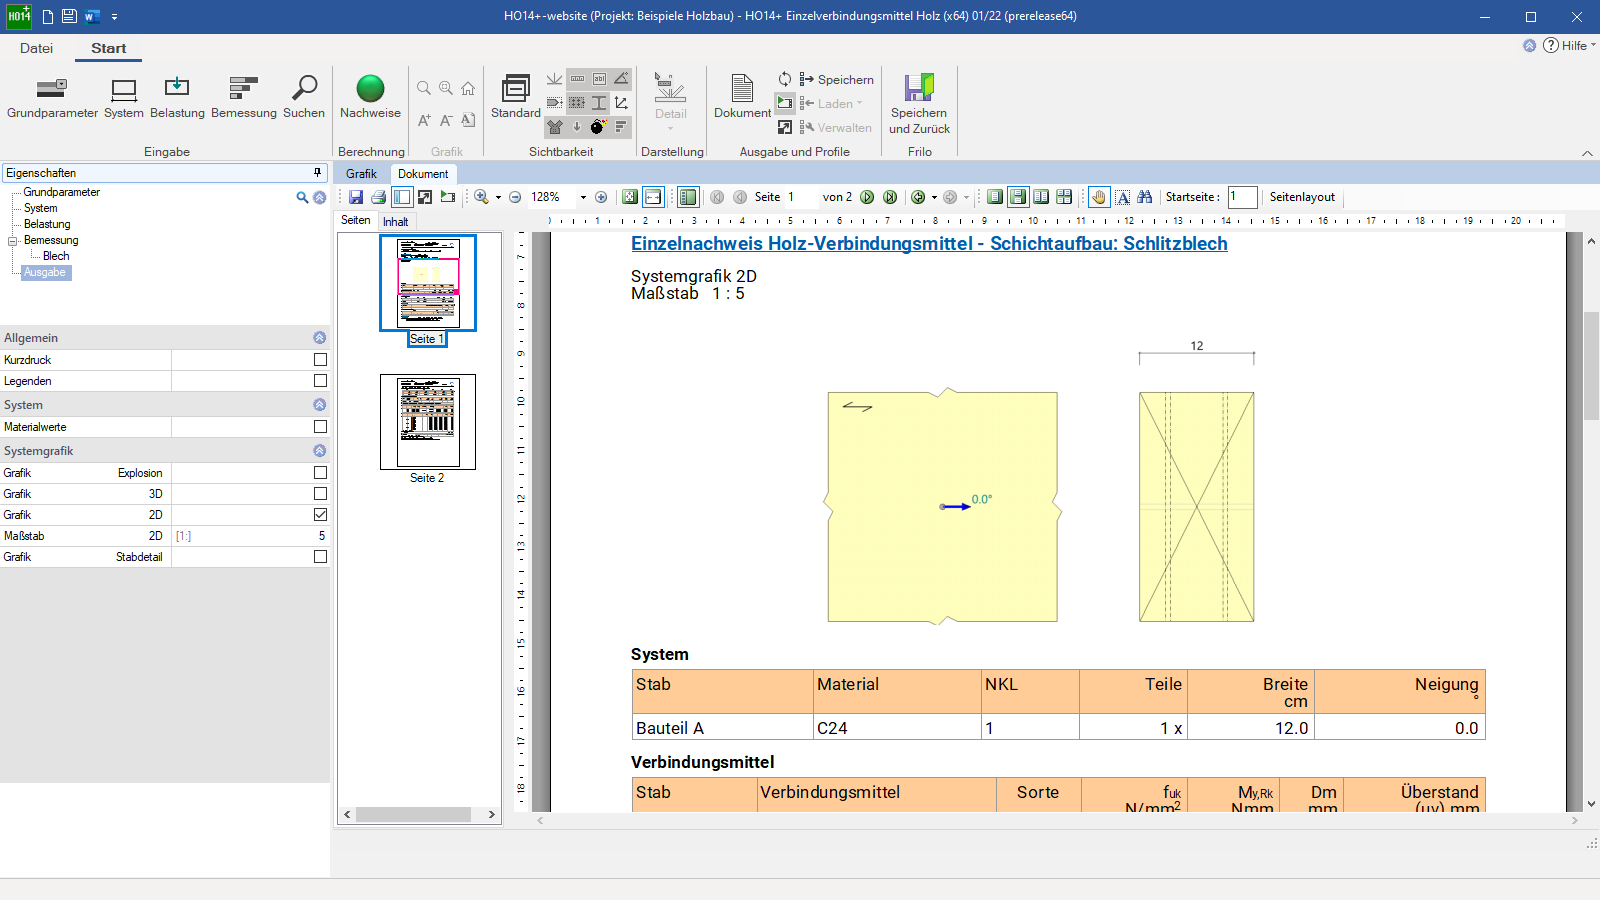Select the Standard visibility preset

(516, 98)
